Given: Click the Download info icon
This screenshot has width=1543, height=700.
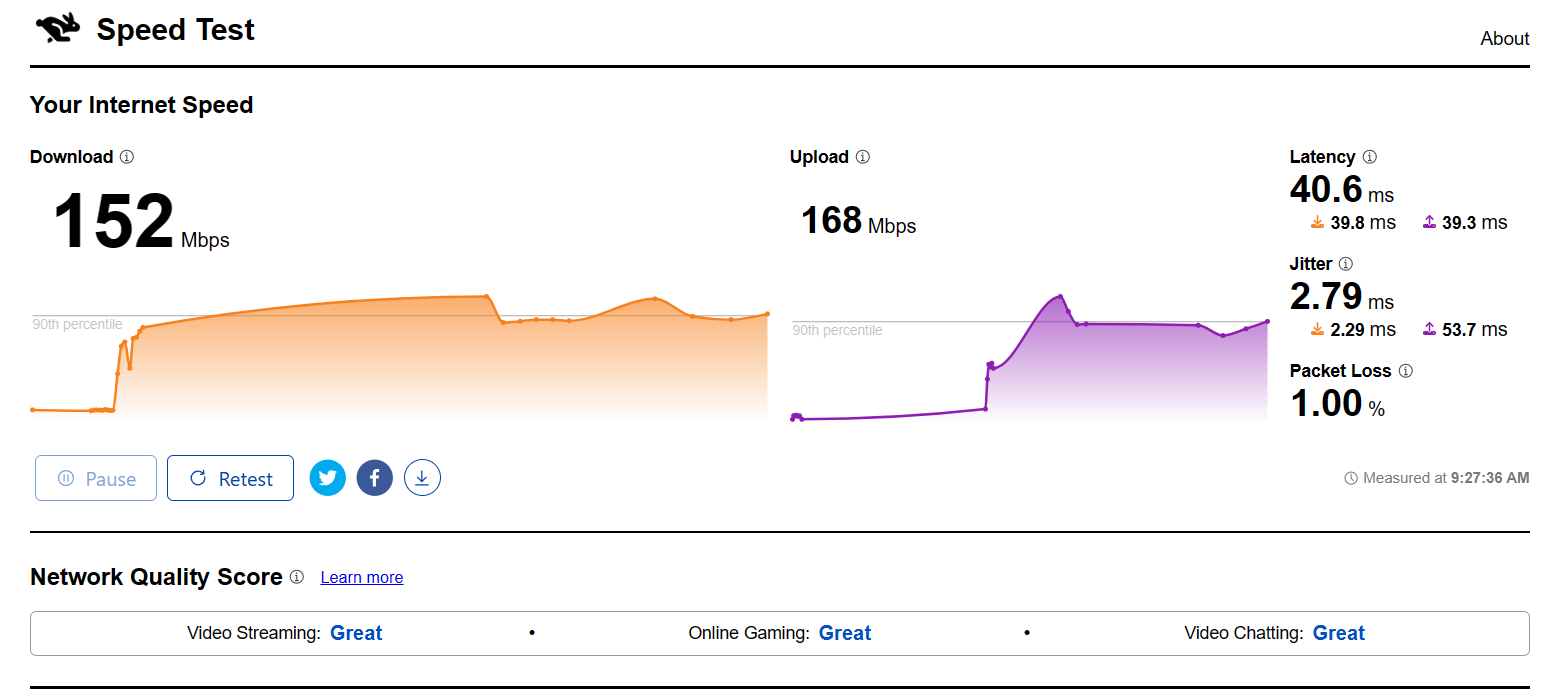Looking at the screenshot, I should click(127, 157).
